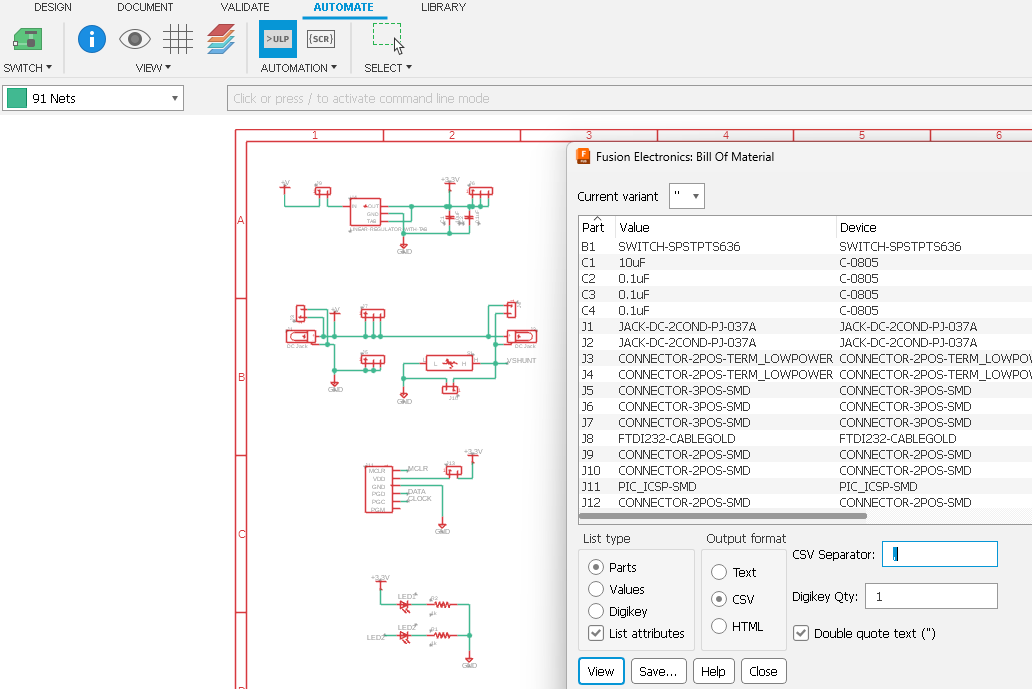Open the Info tool icon

(x=91, y=39)
